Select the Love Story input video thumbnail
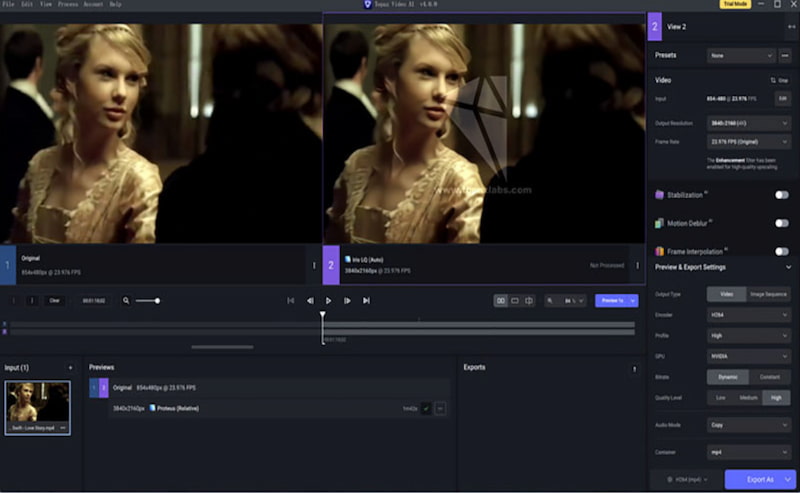 pos(37,406)
